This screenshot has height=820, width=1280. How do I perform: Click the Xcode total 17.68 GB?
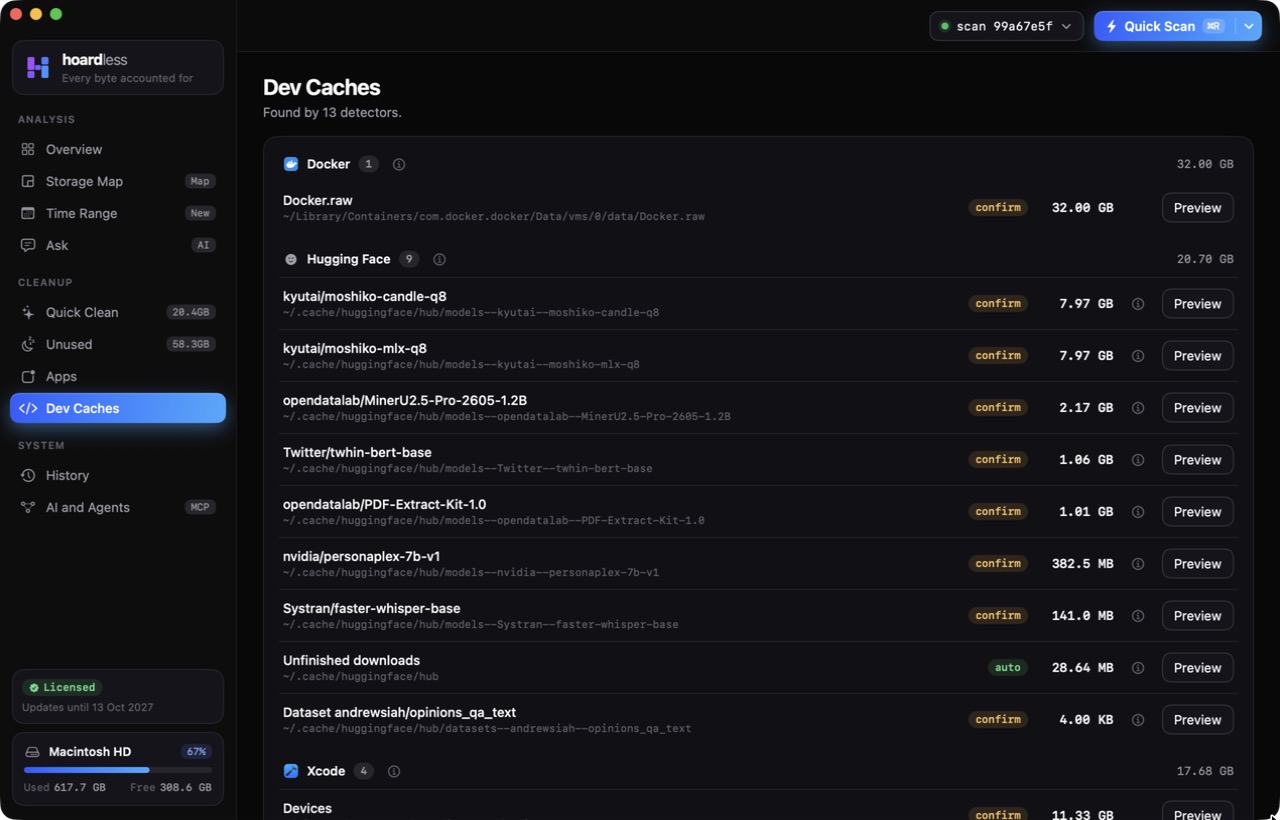(x=1205, y=771)
